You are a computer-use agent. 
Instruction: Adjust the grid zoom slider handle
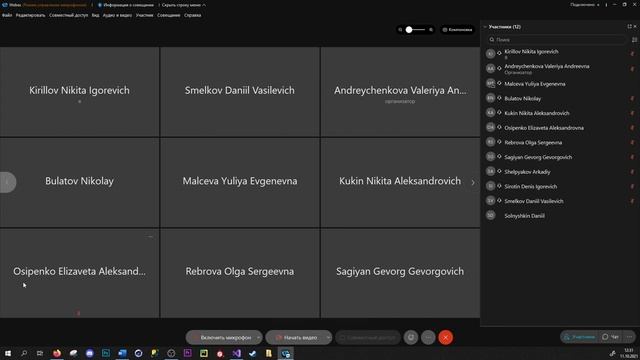pos(409,29)
